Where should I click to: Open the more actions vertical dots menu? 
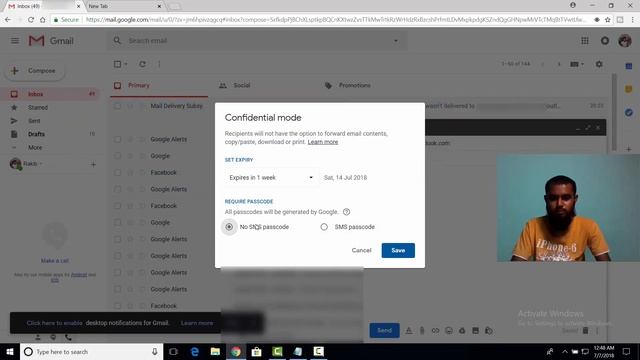pos(159,64)
